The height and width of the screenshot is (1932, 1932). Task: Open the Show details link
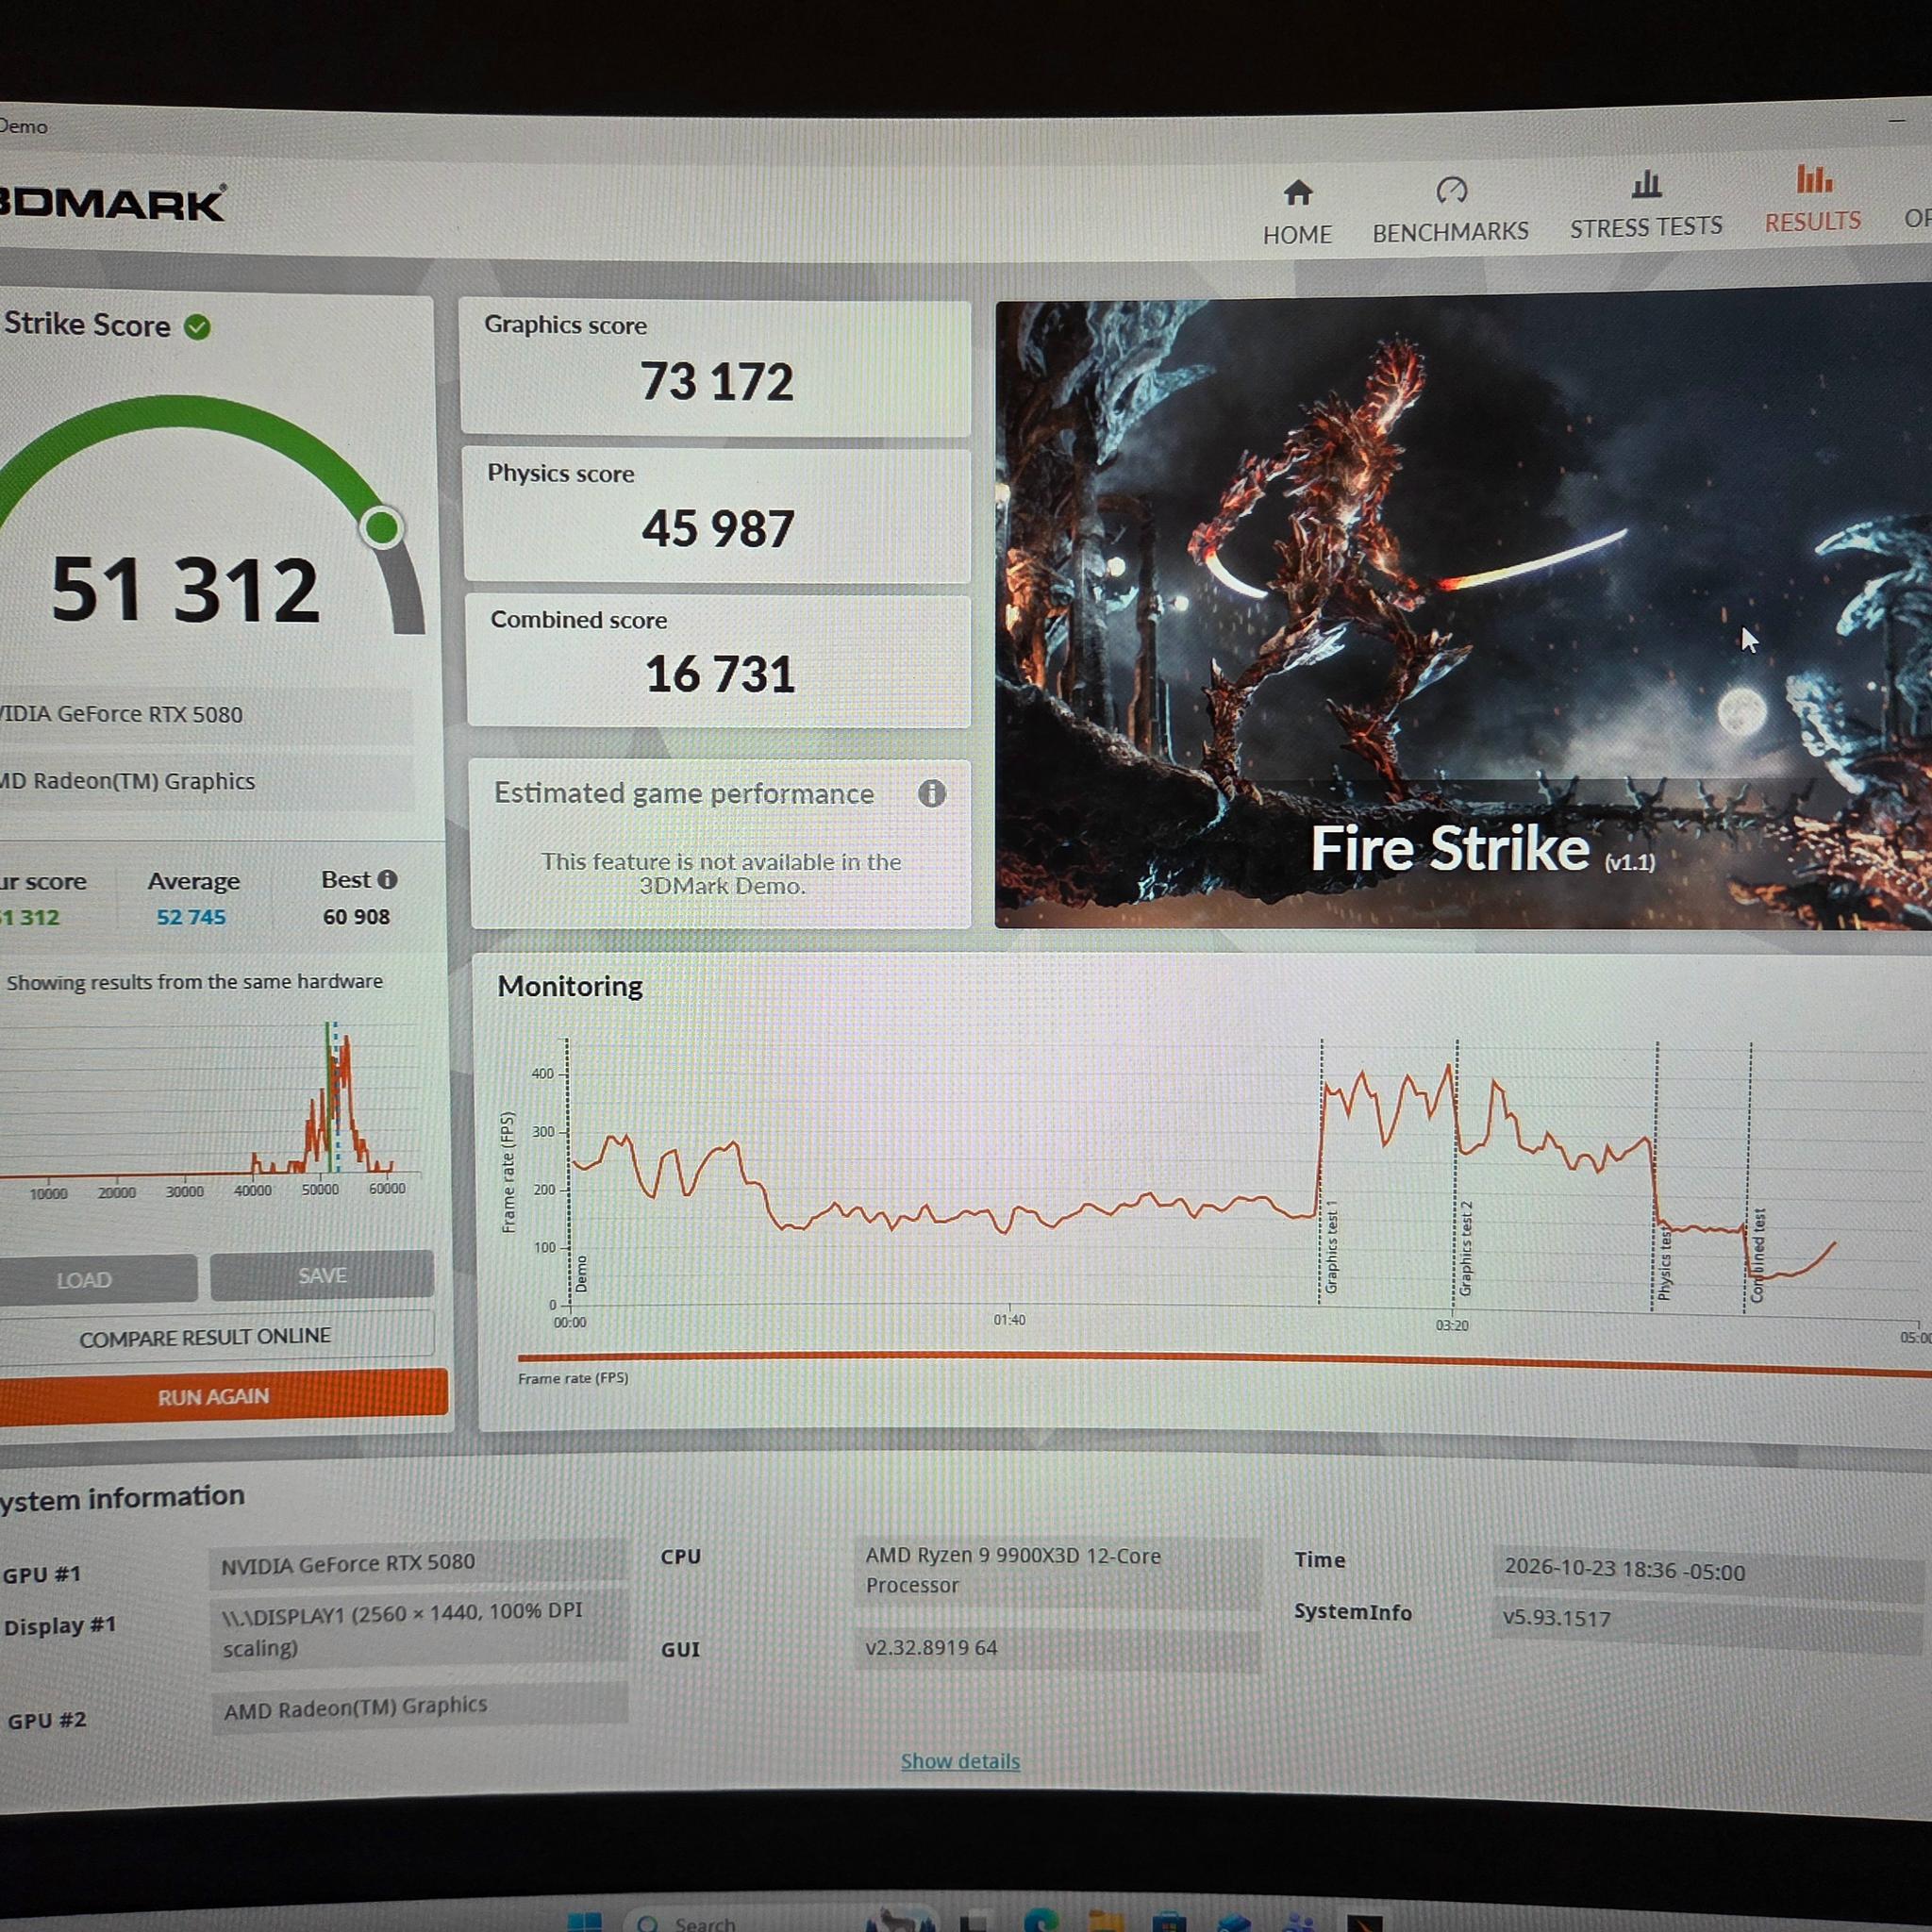pos(960,1761)
